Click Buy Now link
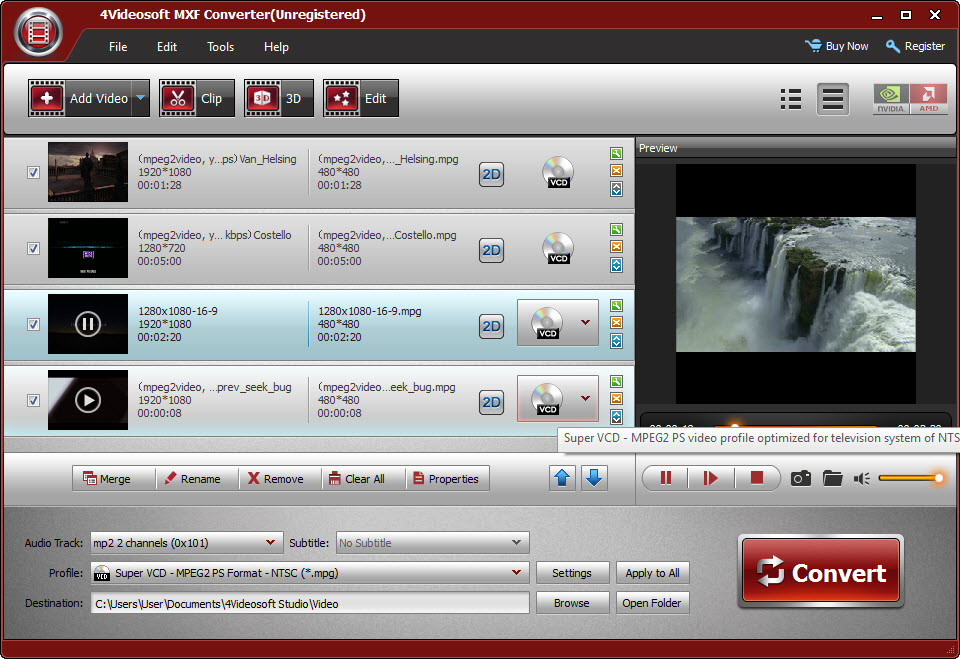960x659 pixels. click(x=837, y=46)
